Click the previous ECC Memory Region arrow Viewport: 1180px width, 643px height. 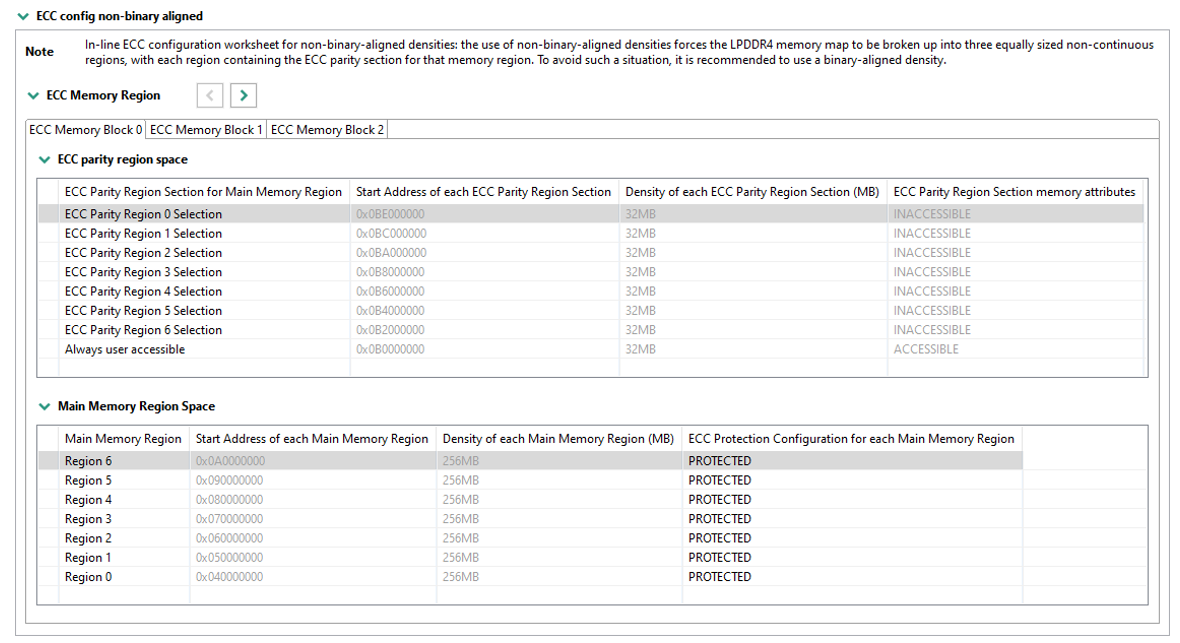(x=210, y=95)
